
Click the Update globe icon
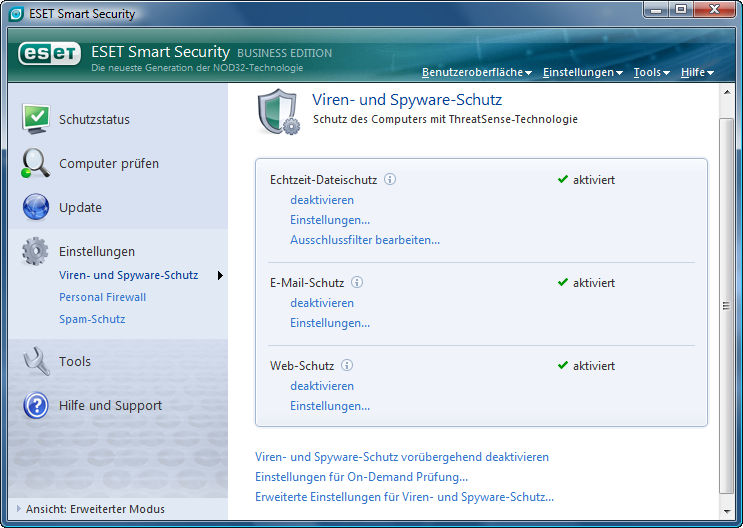(36, 207)
